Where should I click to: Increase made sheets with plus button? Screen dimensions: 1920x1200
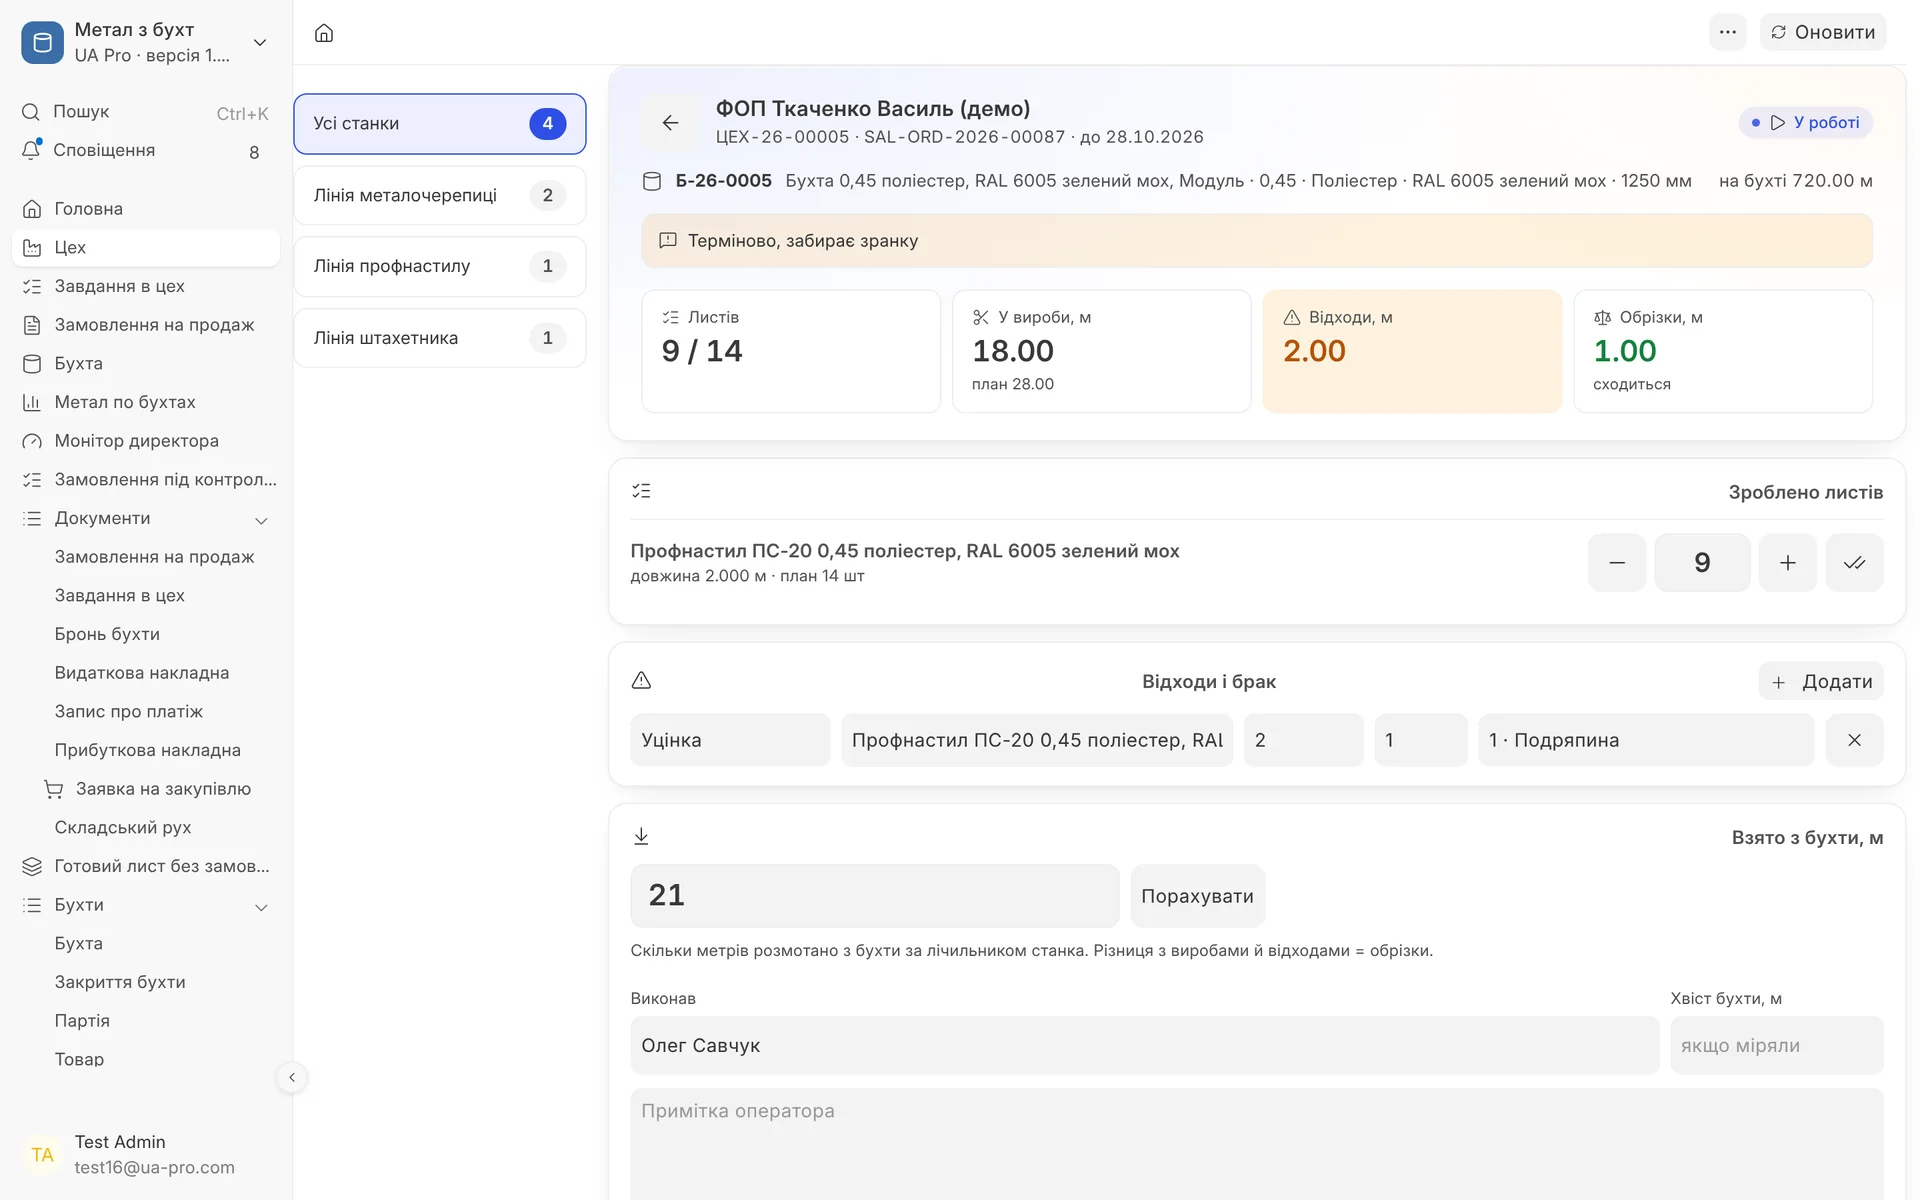(1787, 563)
